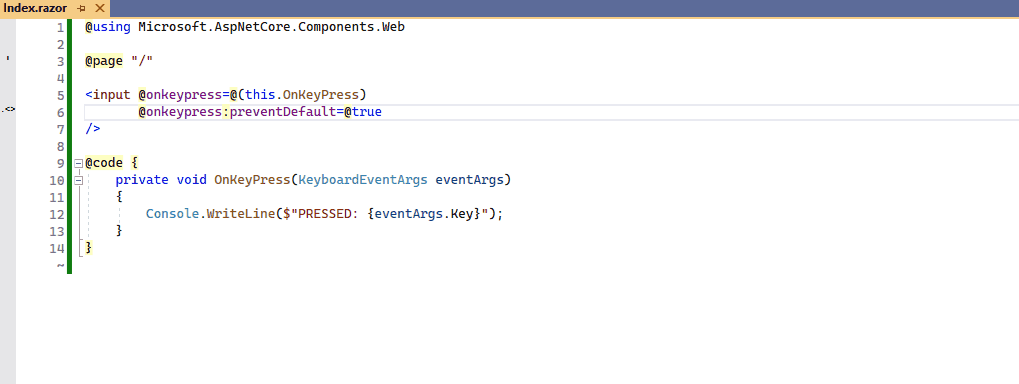Click the "/" route string
This screenshot has height=384, width=1019.
coord(142,61)
